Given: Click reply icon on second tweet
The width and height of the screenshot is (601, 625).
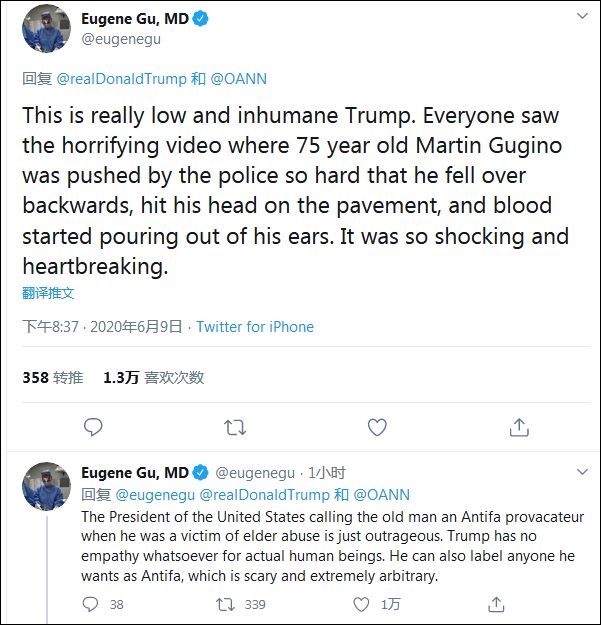Looking at the screenshot, I should (91, 604).
